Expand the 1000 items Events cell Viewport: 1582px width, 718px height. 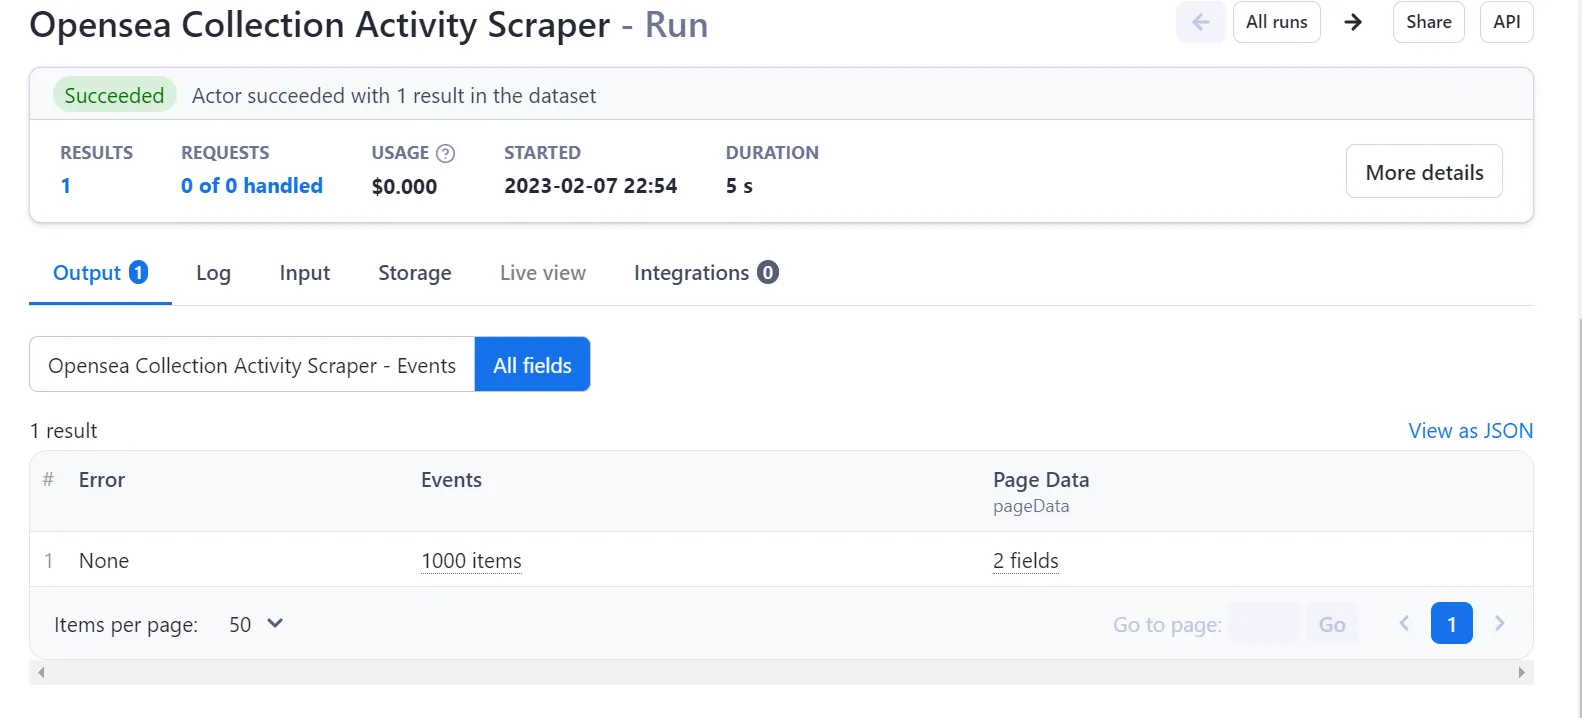click(x=471, y=561)
